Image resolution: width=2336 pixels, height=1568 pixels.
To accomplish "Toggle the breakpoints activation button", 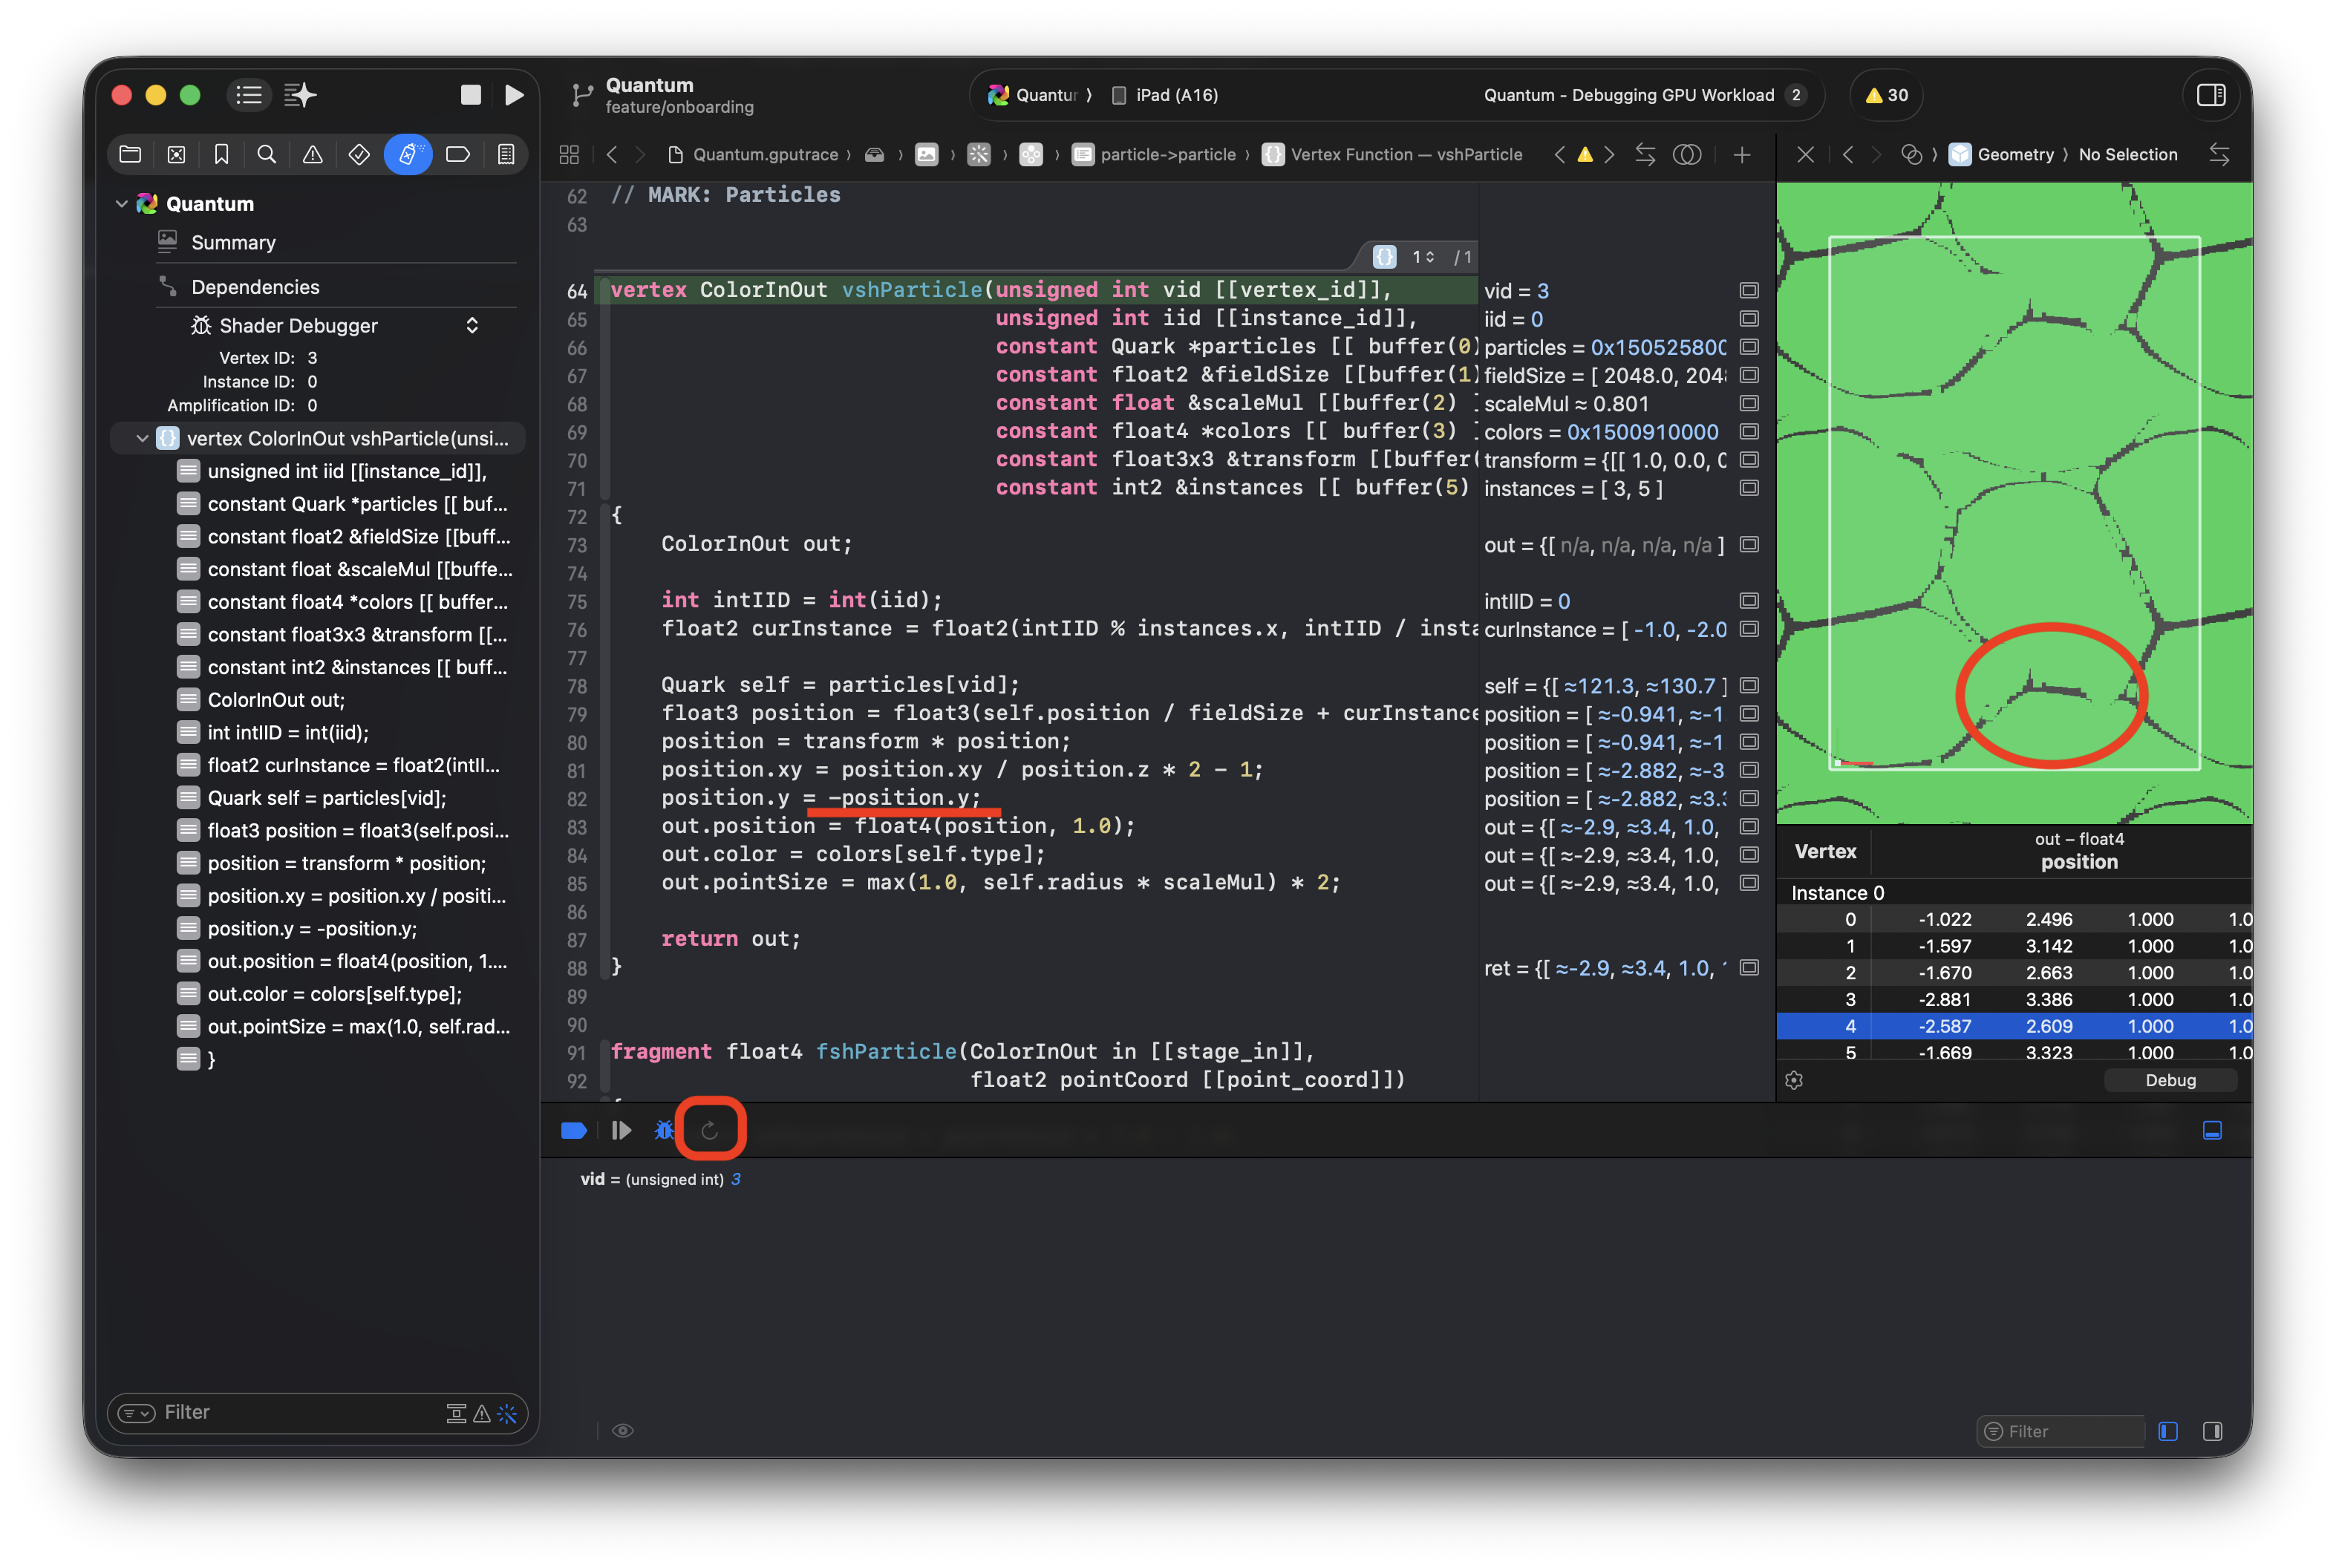I will click(x=574, y=1130).
